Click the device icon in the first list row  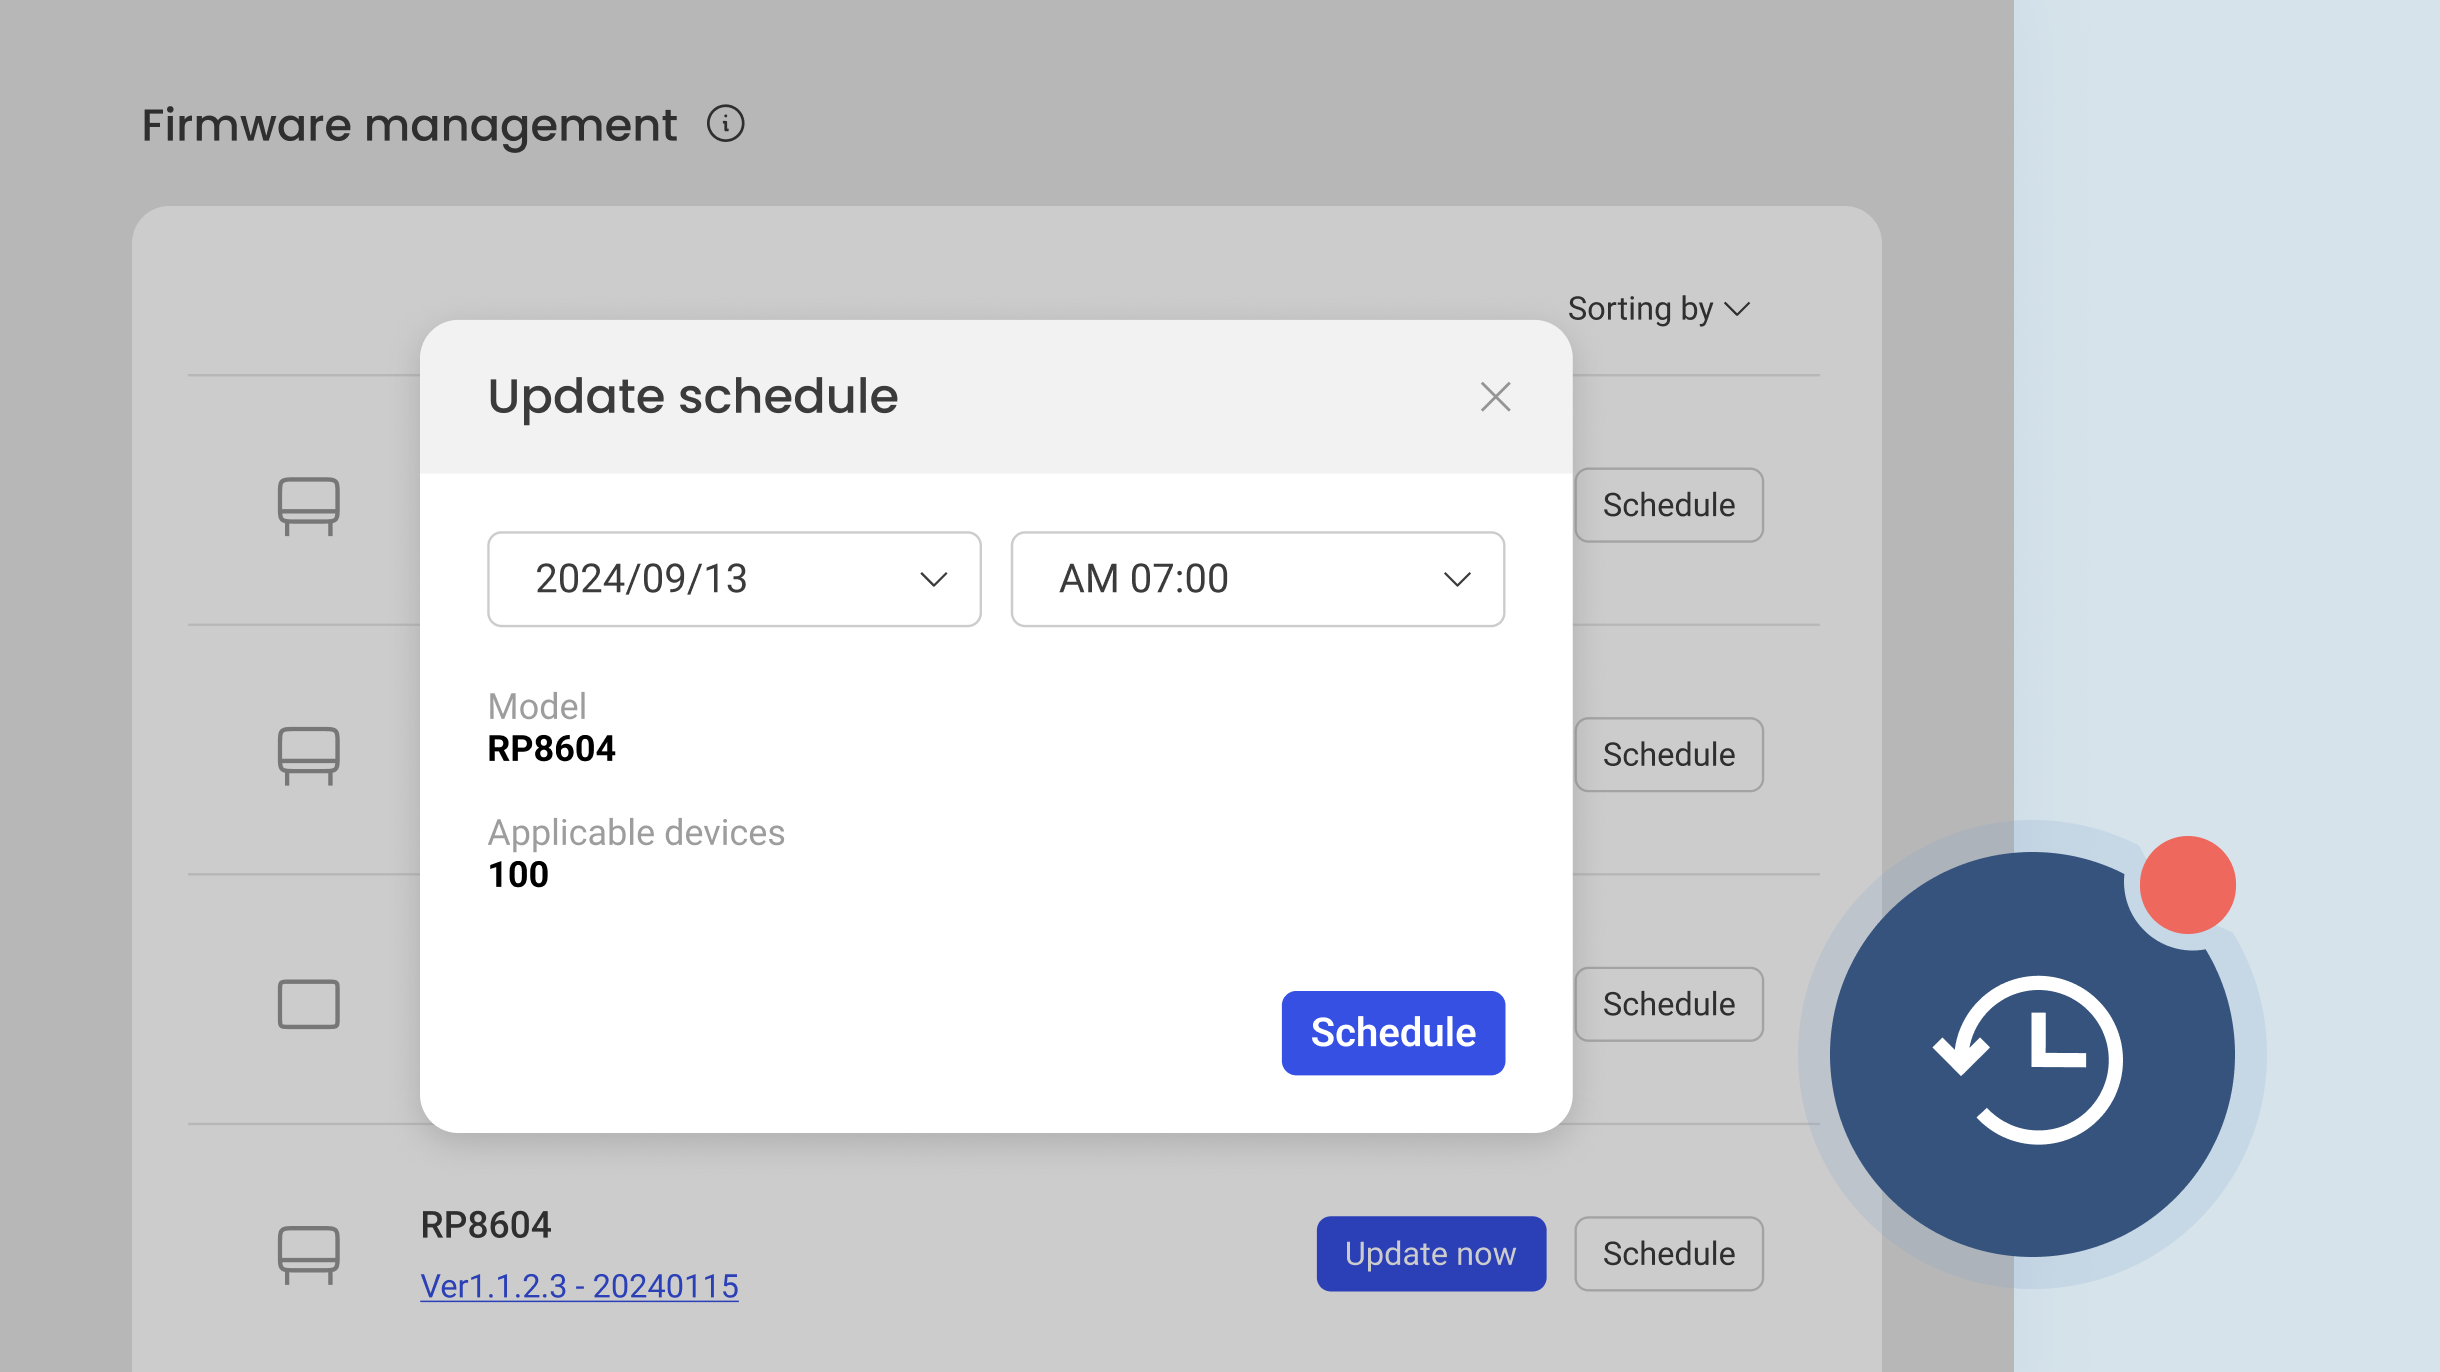click(x=310, y=506)
